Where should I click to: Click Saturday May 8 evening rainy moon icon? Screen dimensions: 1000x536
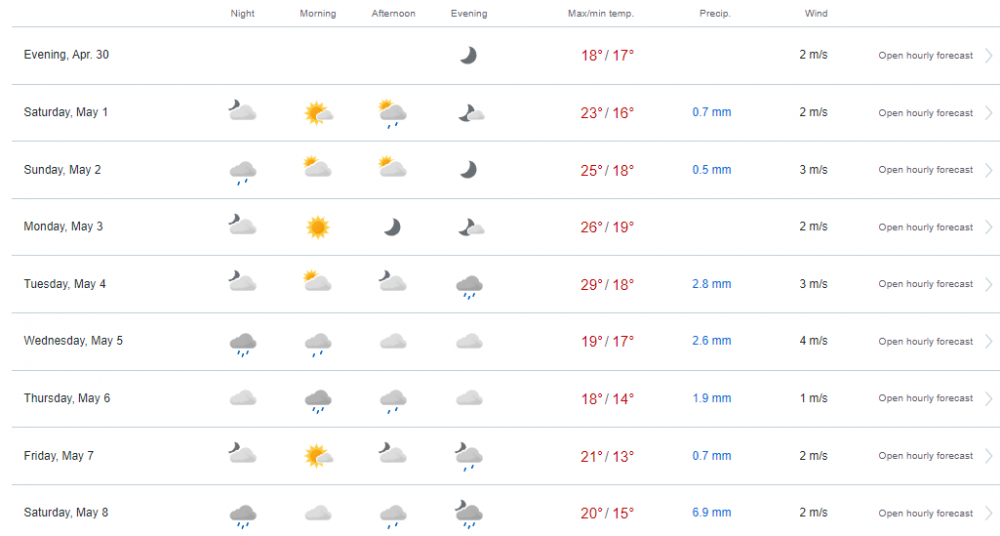468,513
